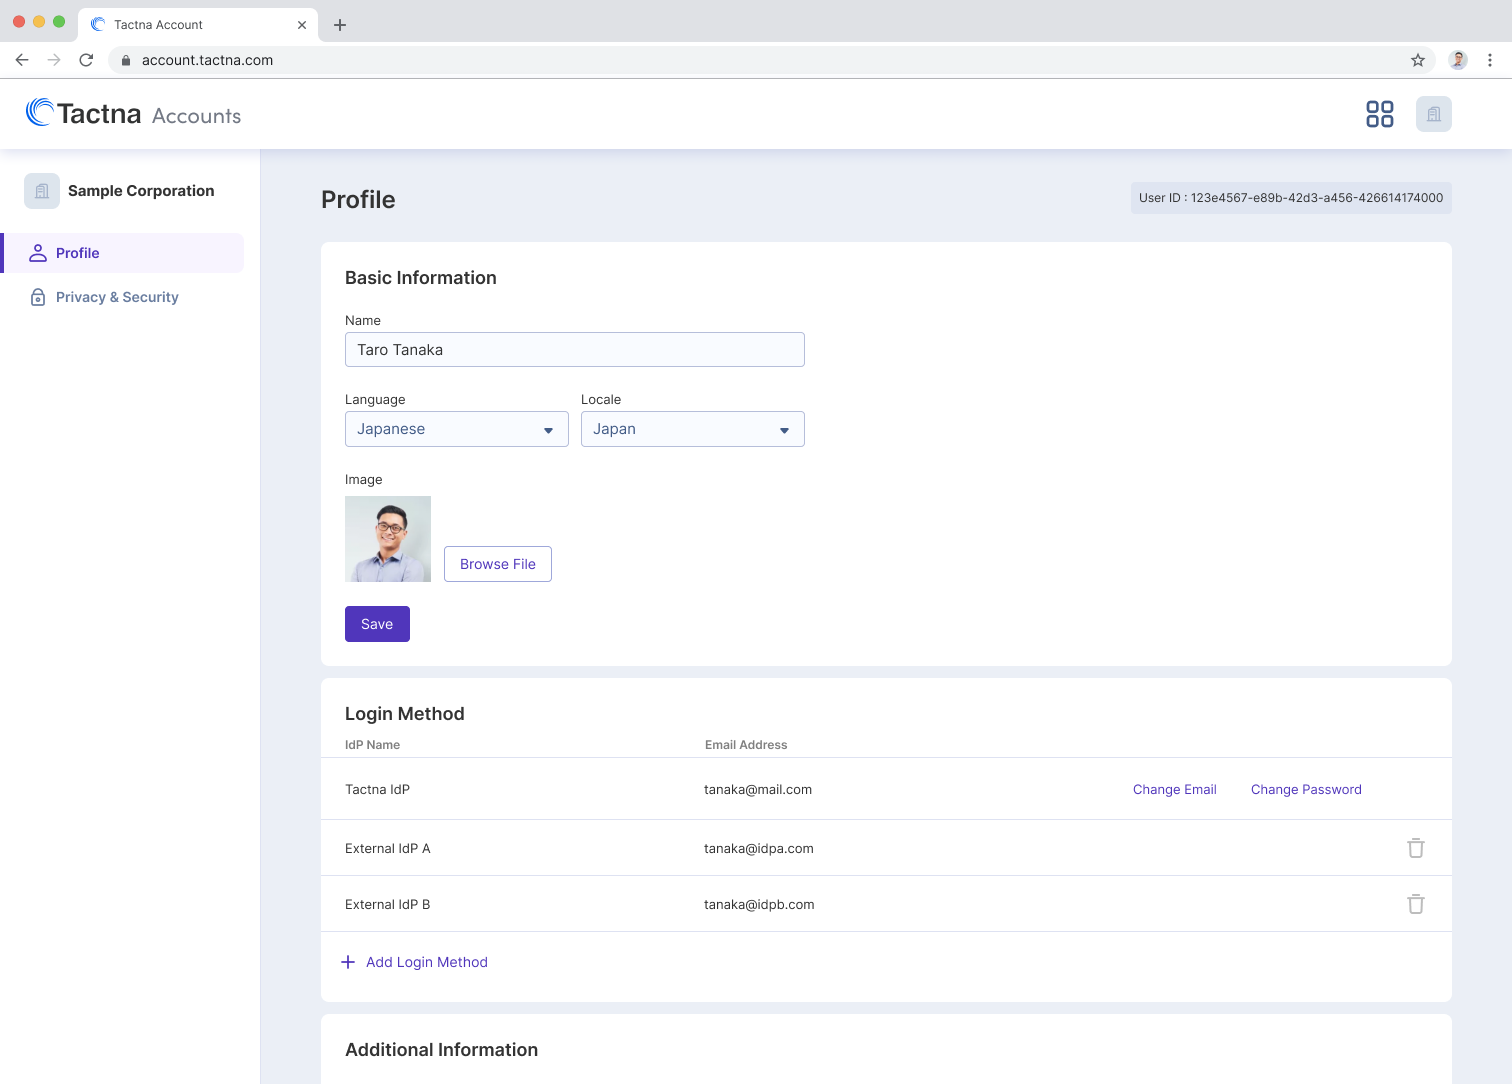Click inside the Name input field
Viewport: 1512px width, 1084px height.
(575, 349)
